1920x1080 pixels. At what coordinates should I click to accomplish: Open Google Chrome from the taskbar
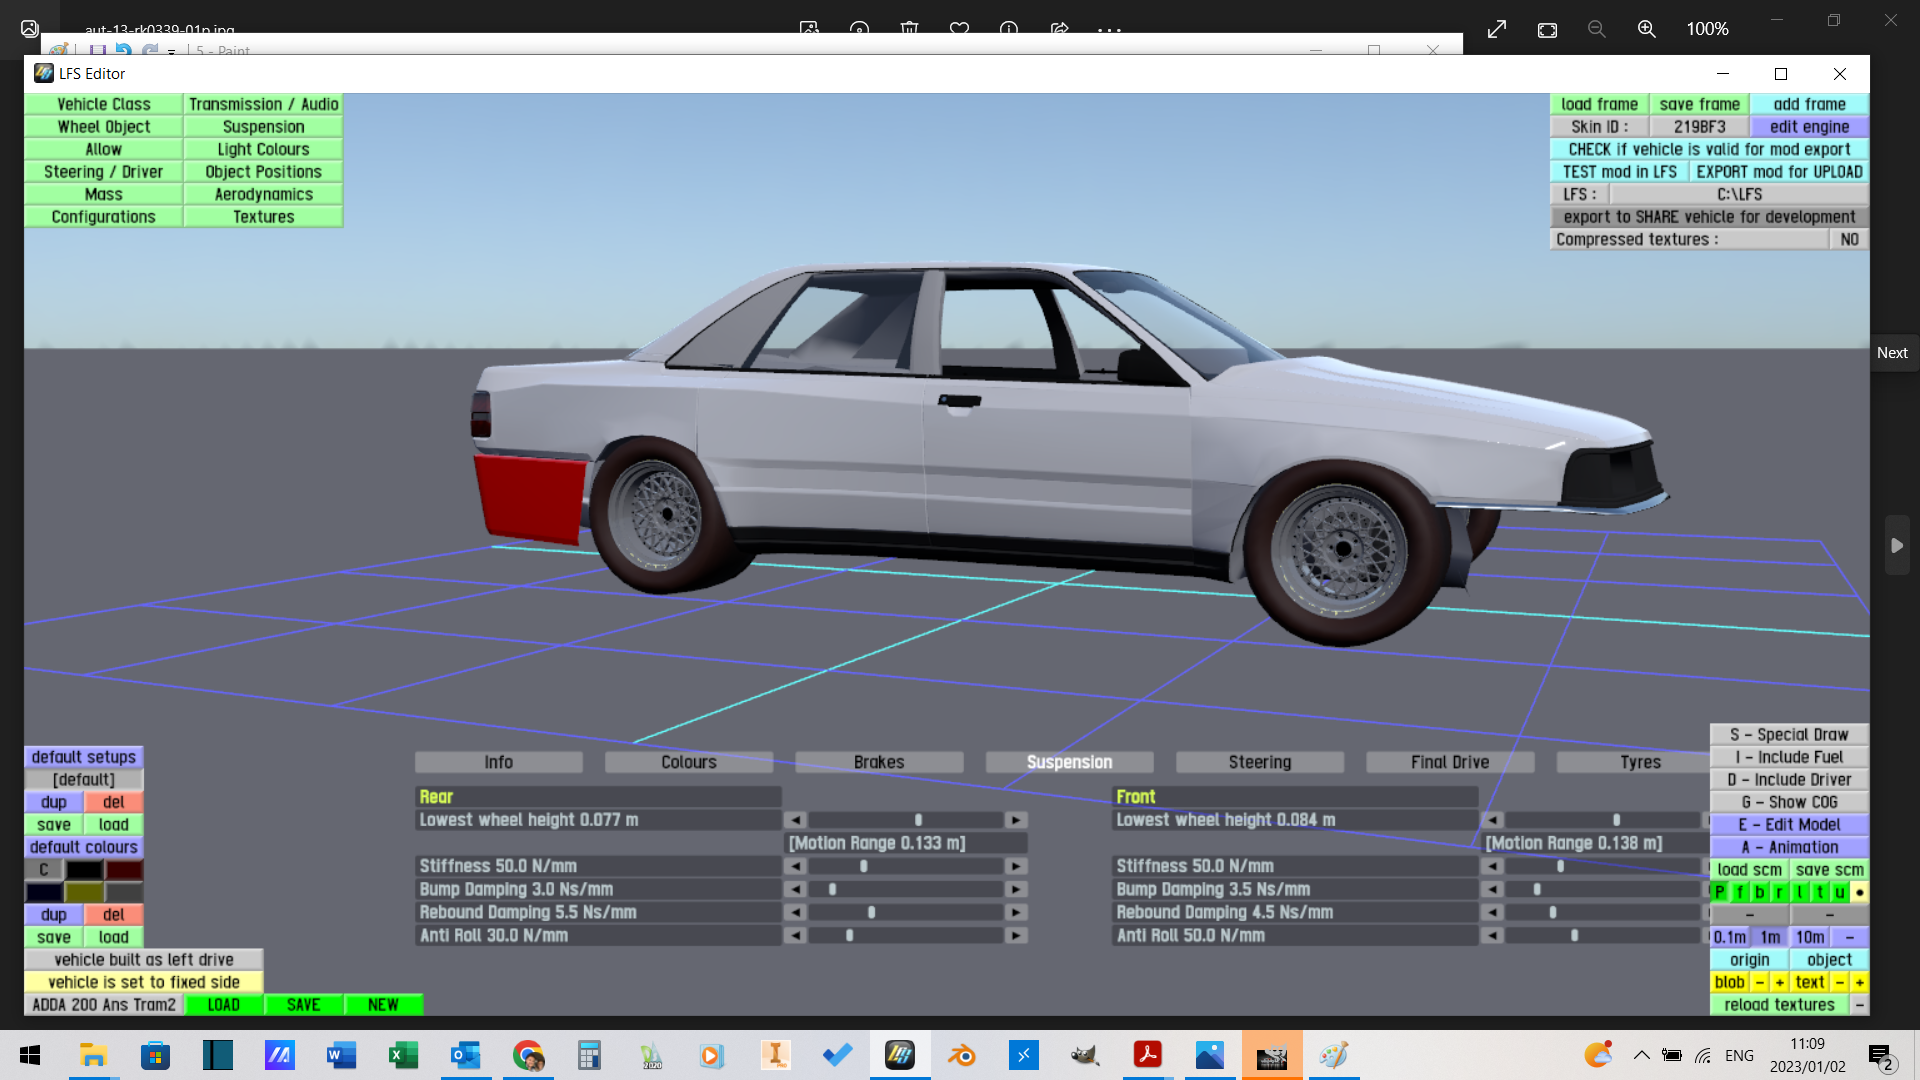528,1055
